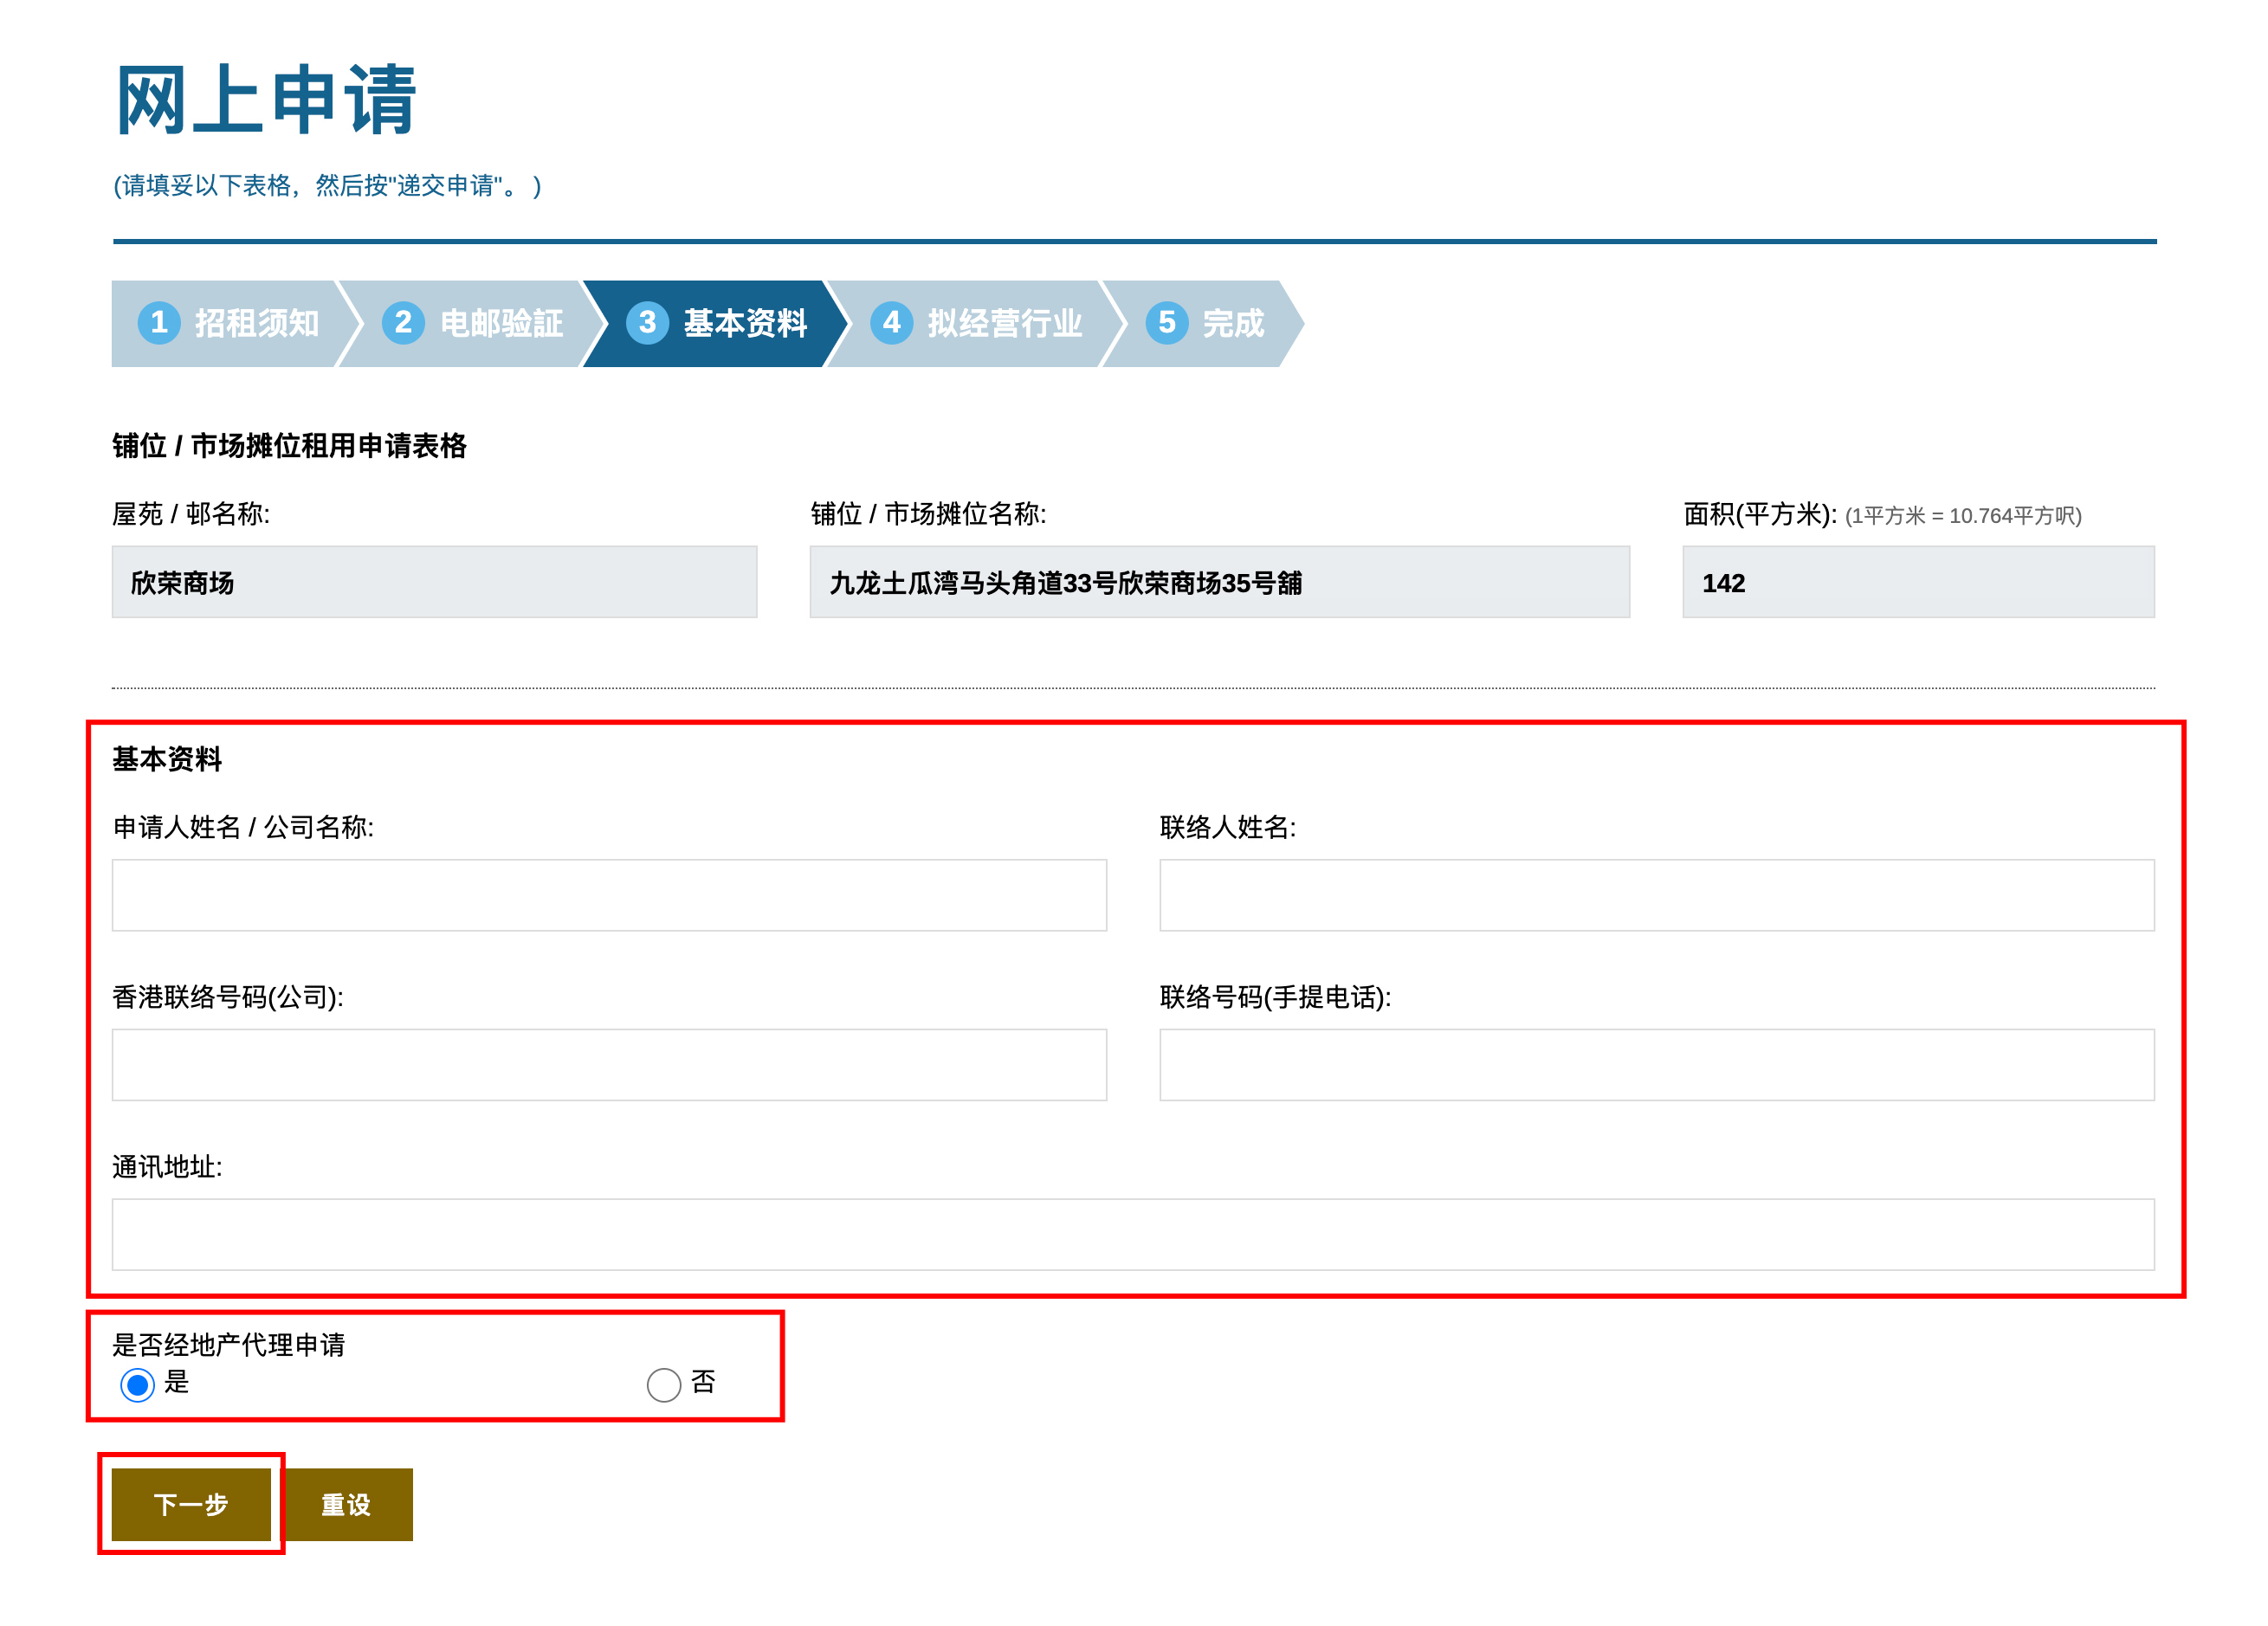The width and height of the screenshot is (2268, 1626).
Task: Click the 网上申请 page heading
Action: click(266, 100)
